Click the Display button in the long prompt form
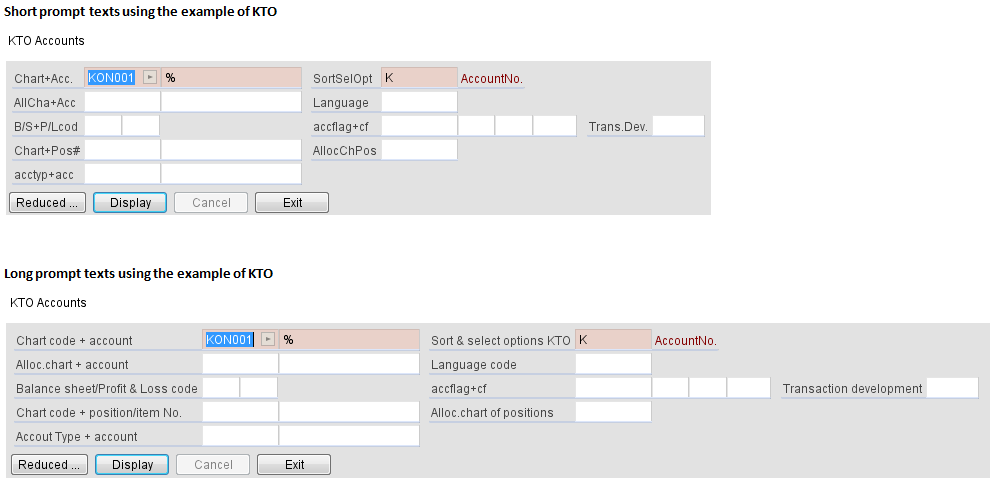The width and height of the screenshot is (997, 486). click(x=132, y=465)
